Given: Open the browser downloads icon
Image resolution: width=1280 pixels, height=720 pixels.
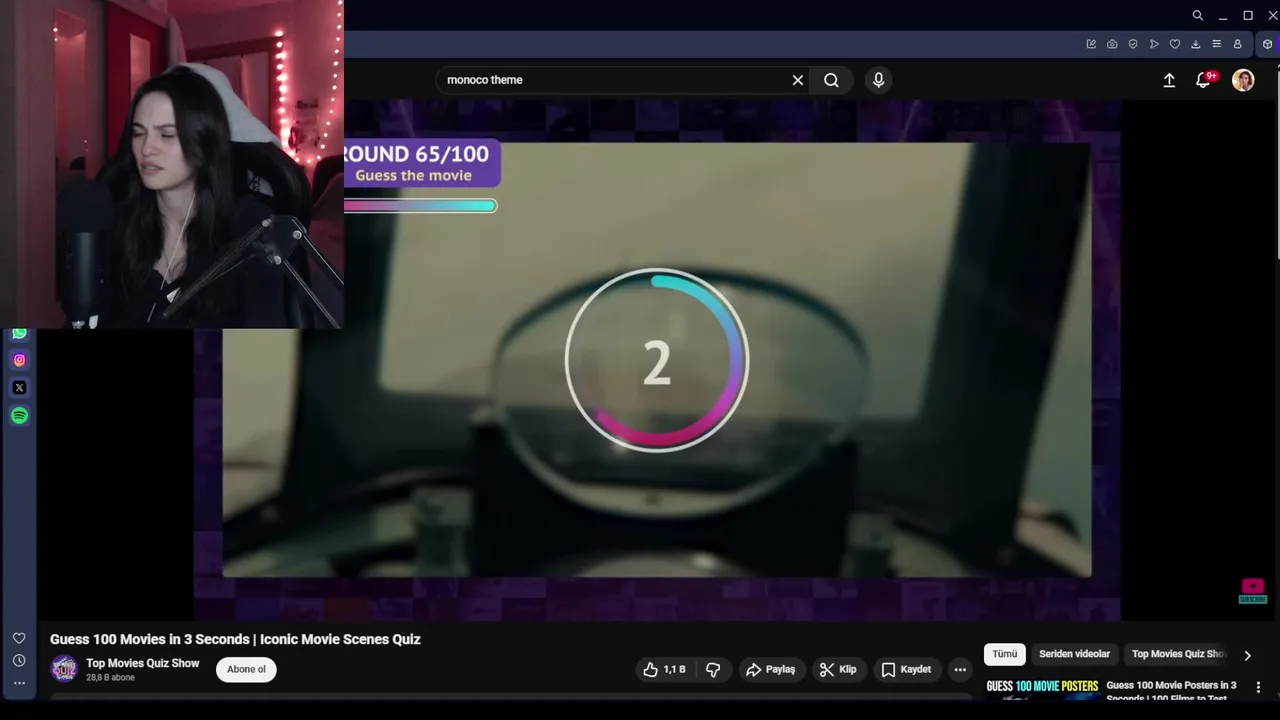Looking at the screenshot, I should [x=1195, y=44].
